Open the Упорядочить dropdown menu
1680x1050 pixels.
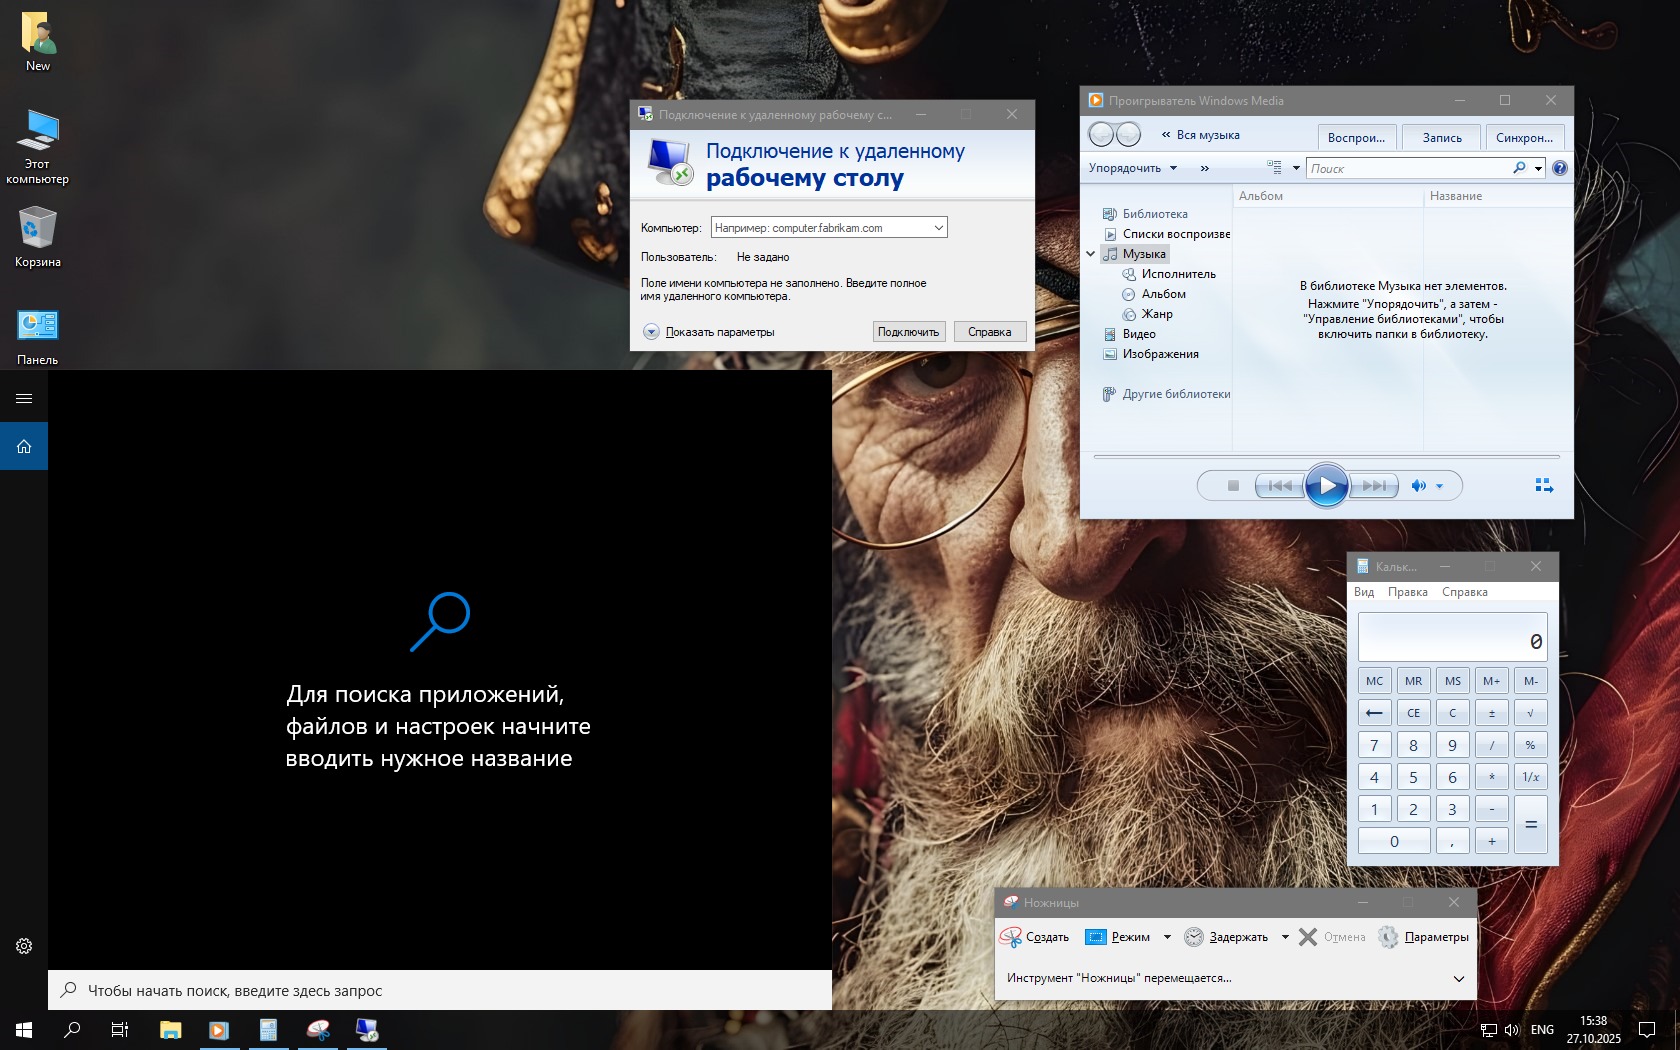pos(1133,168)
